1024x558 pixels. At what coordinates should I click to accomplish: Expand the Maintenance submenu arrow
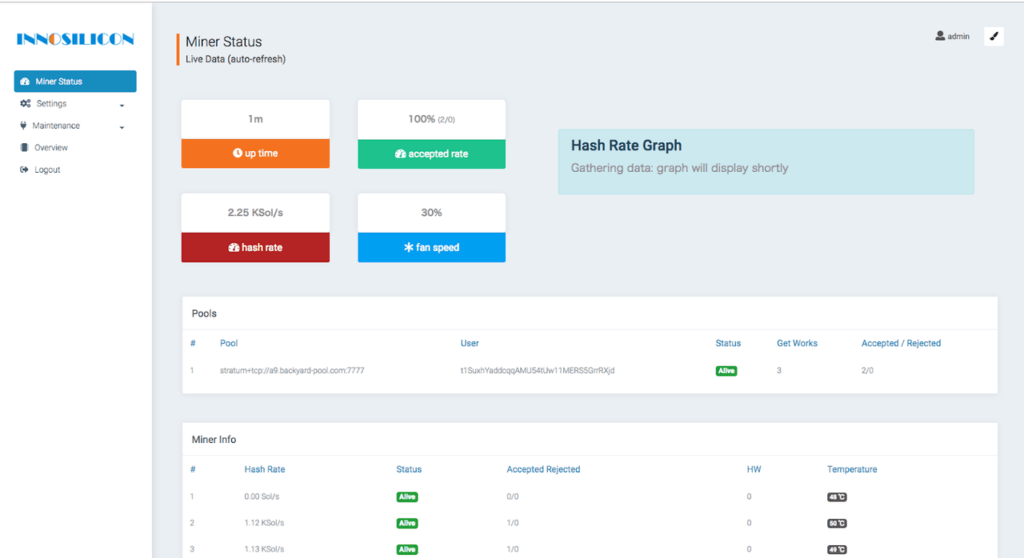point(121,127)
